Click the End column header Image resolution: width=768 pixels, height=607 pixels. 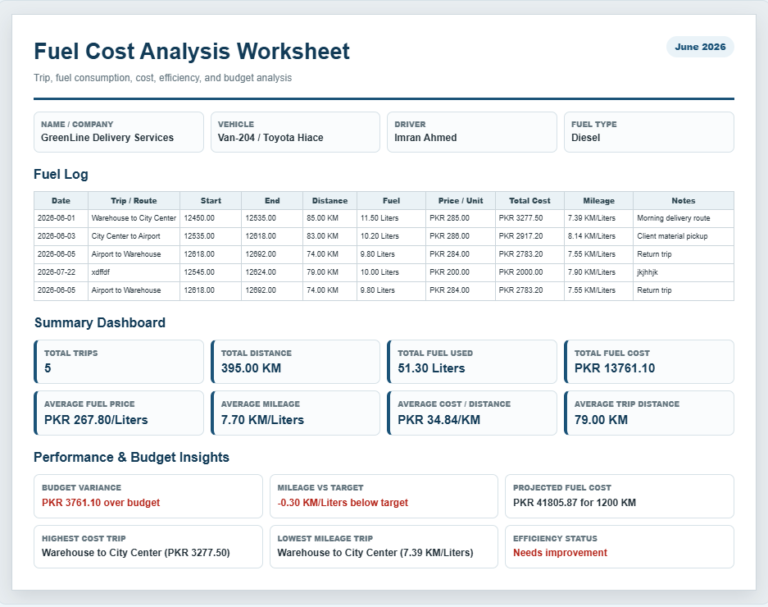[x=272, y=201]
